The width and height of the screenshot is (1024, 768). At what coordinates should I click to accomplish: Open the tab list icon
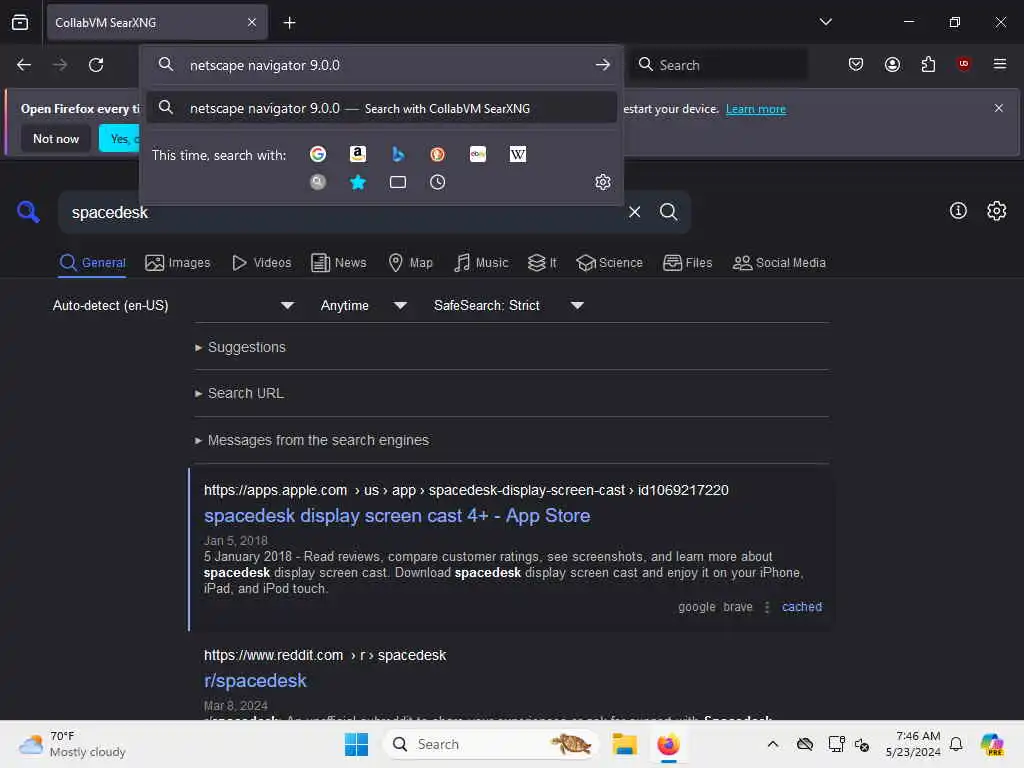20,22
